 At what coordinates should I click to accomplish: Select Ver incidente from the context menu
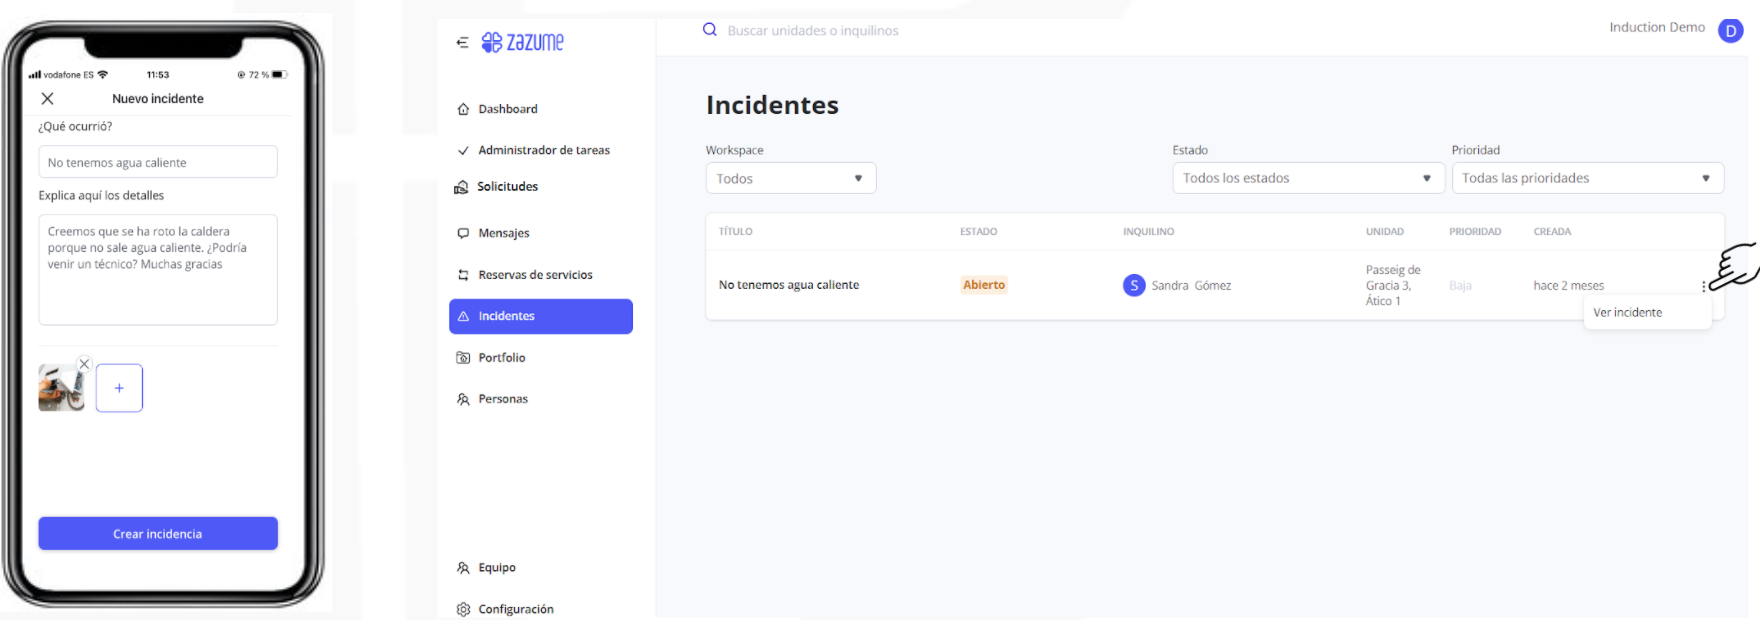tap(1628, 313)
